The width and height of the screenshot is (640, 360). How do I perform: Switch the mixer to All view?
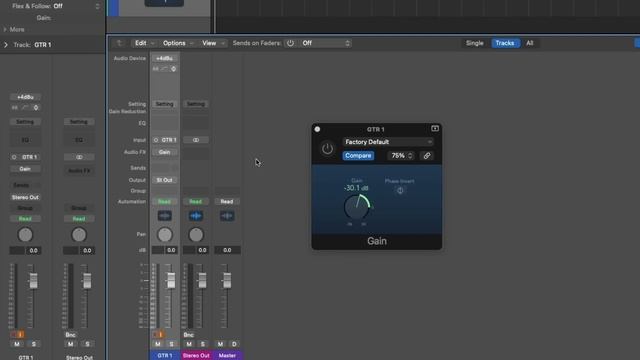tap(529, 43)
